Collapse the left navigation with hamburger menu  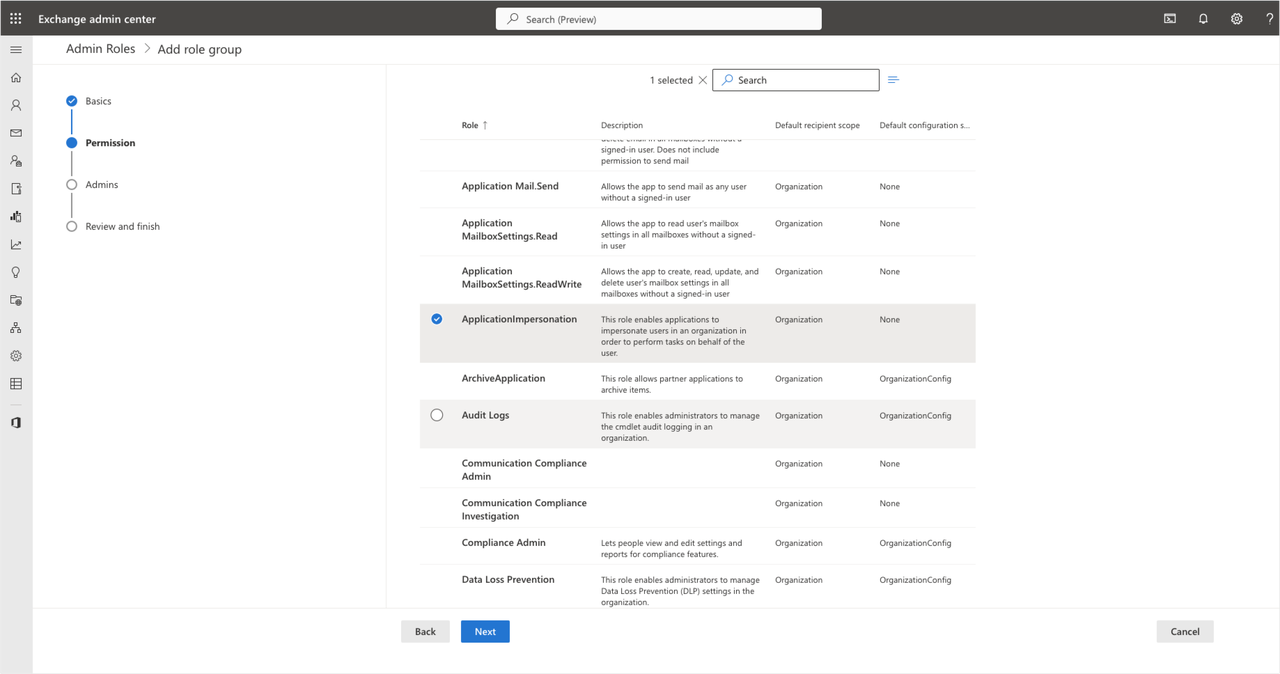(x=15, y=49)
